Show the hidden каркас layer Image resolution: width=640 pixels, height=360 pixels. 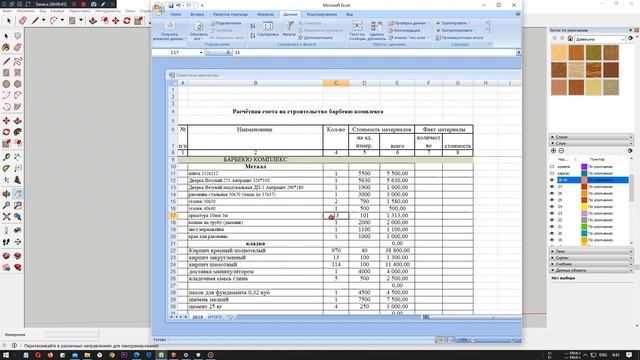pos(552,173)
